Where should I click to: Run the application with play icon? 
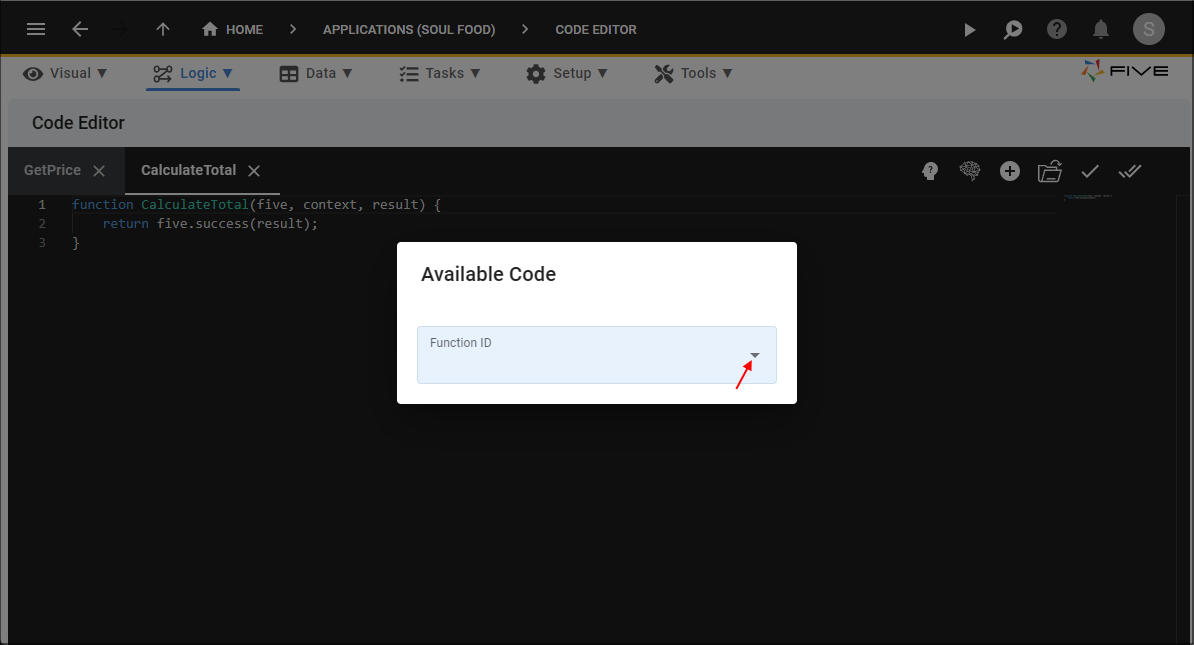tap(969, 30)
